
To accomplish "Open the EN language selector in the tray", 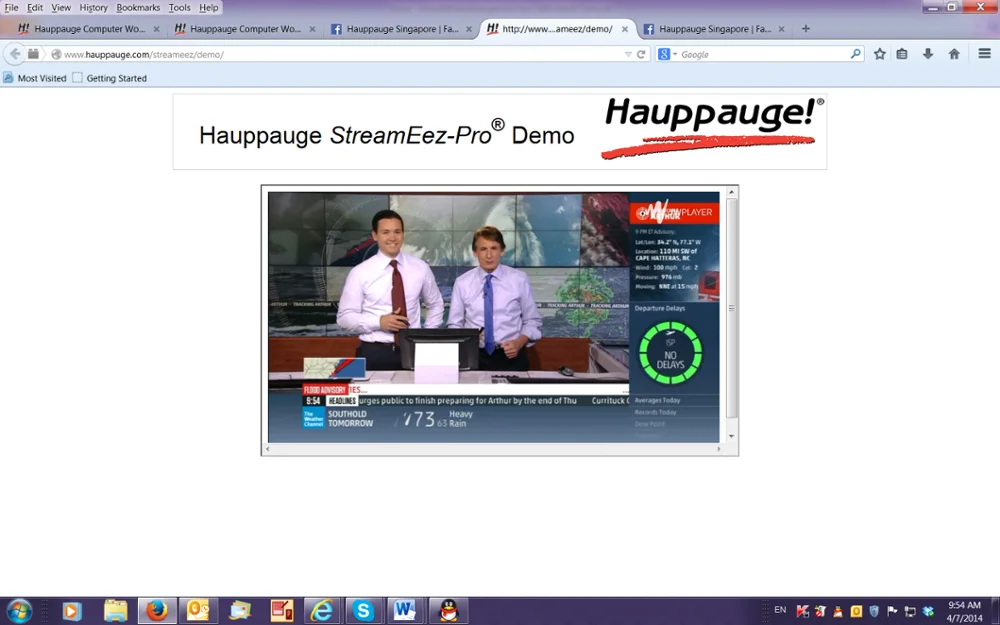I will point(779,610).
